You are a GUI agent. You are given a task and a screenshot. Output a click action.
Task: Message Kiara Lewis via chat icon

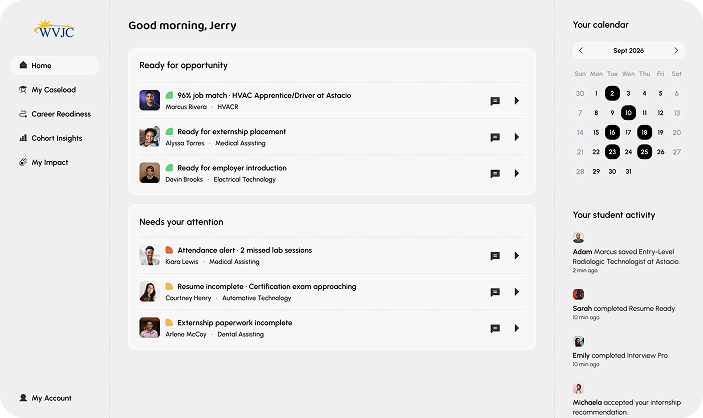[x=495, y=256]
